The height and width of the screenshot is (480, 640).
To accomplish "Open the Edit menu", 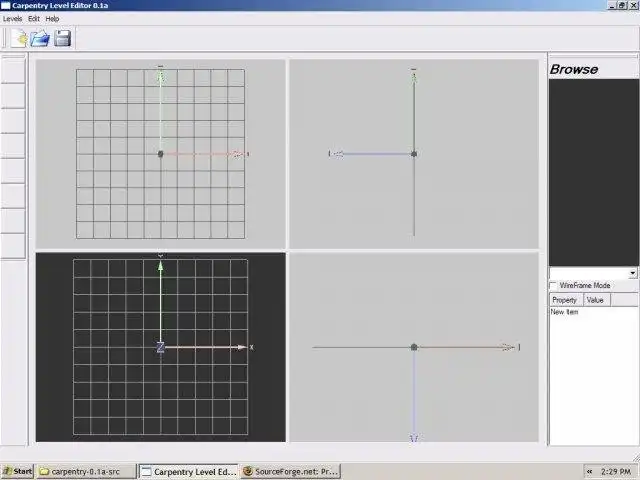I will coord(33,19).
